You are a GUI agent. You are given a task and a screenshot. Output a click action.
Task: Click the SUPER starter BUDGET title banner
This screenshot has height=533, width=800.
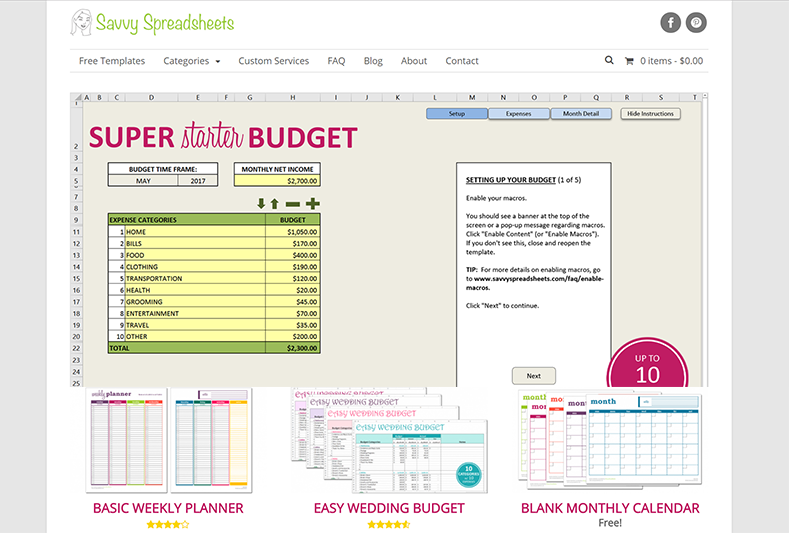(x=223, y=136)
